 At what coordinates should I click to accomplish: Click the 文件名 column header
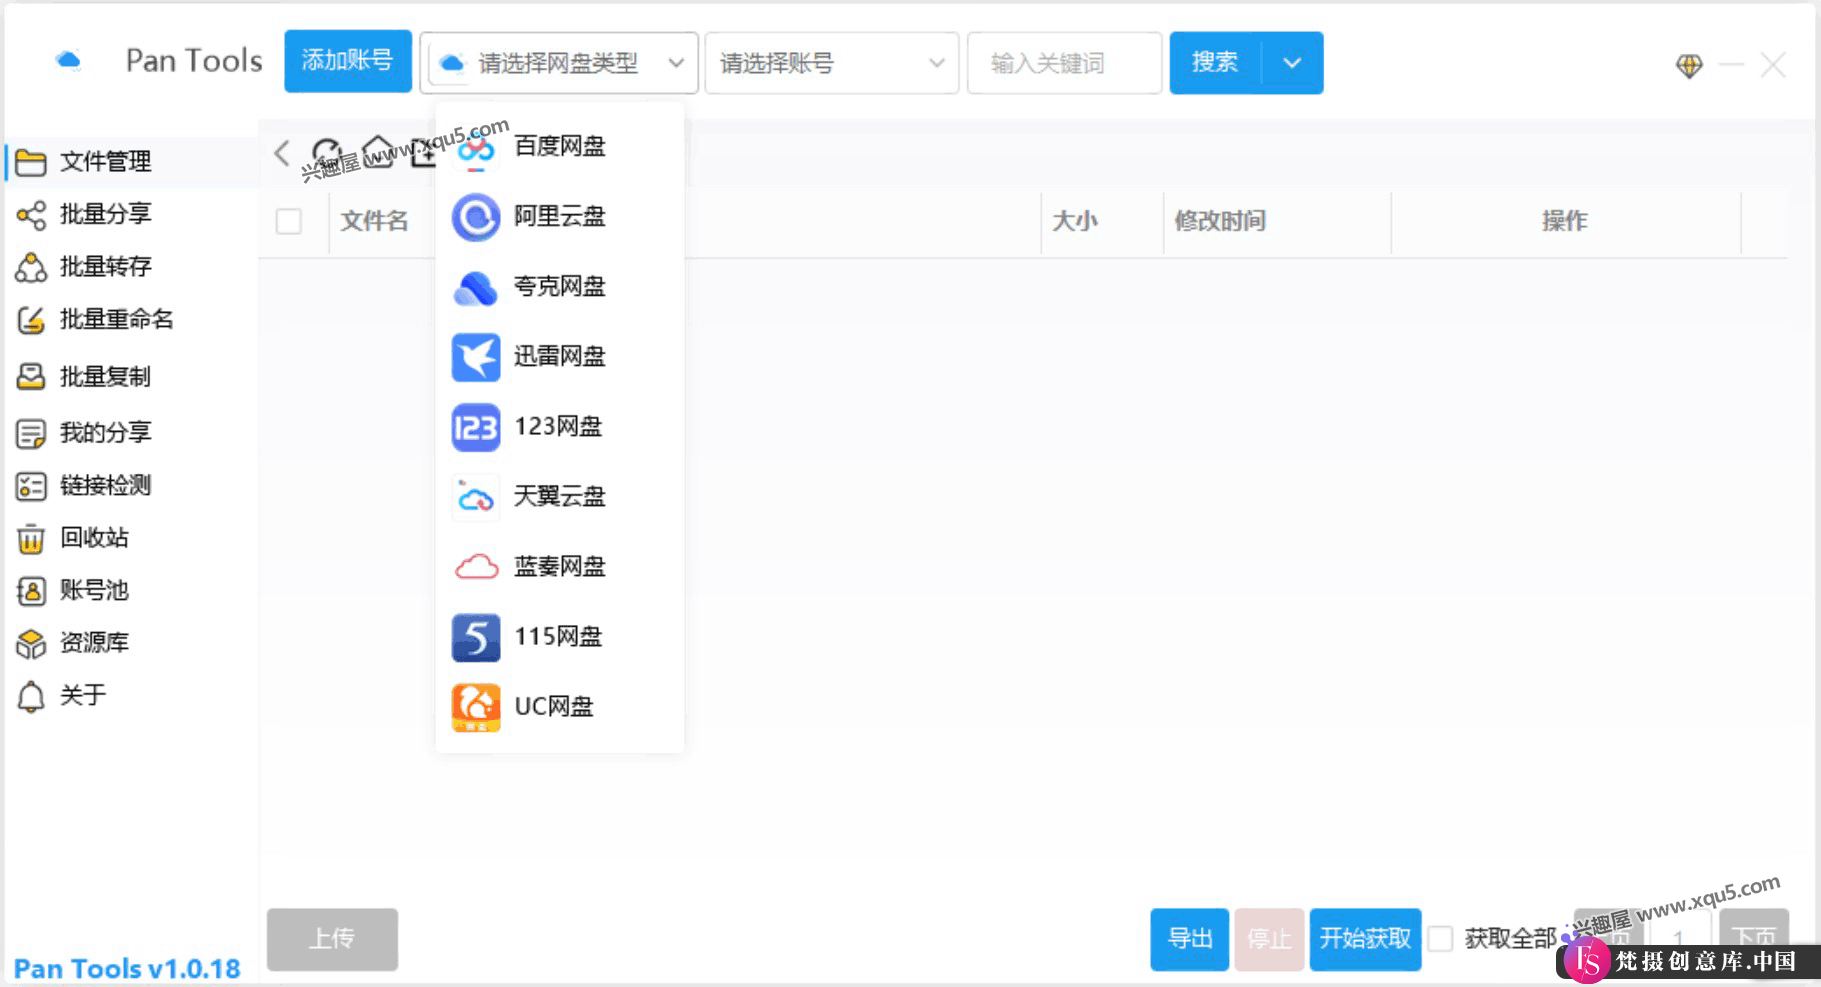(x=375, y=221)
